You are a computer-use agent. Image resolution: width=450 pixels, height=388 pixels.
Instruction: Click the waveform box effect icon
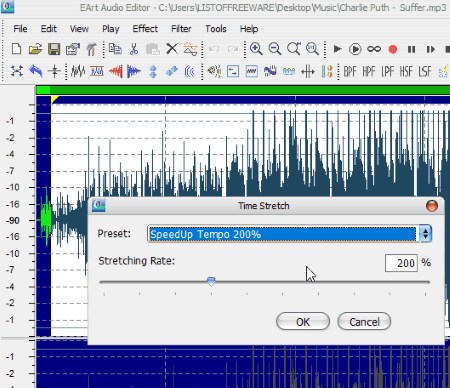(x=251, y=71)
